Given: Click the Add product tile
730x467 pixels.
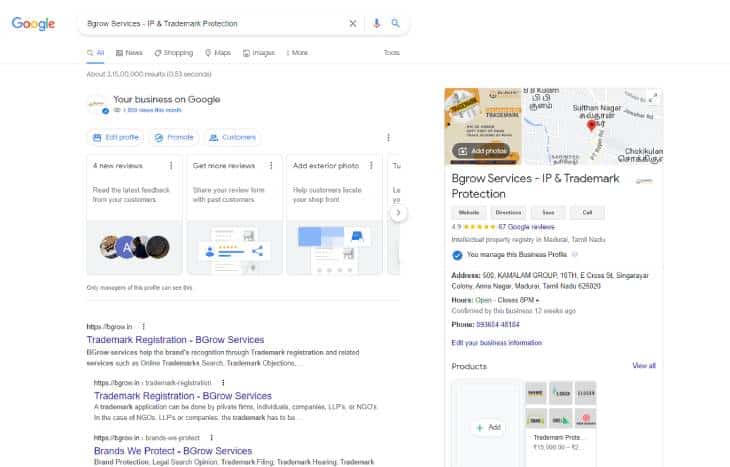Looking at the screenshot, I should (x=488, y=424).
